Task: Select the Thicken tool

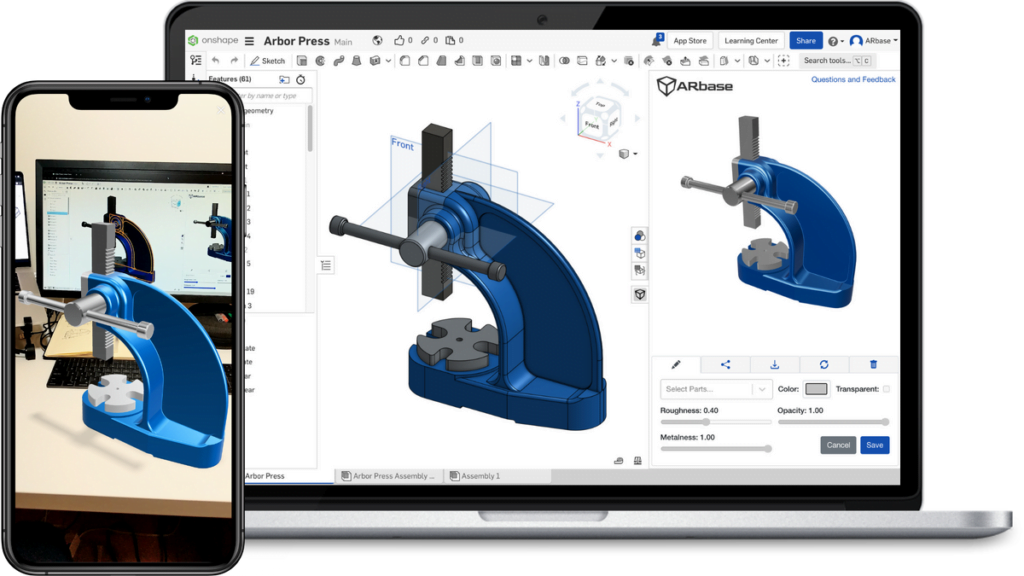Action: (375, 61)
